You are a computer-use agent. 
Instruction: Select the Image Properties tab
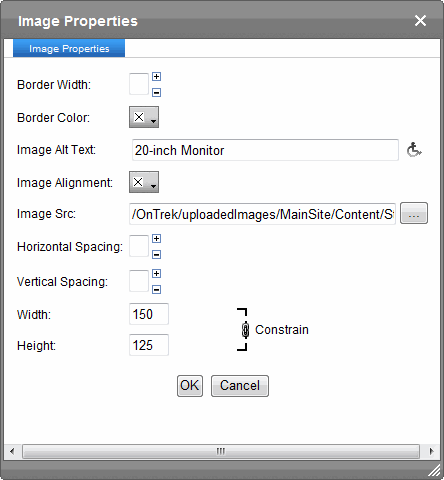point(69,48)
